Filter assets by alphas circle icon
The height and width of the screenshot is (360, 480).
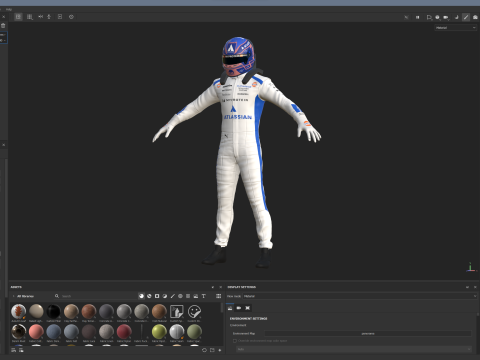[x=180, y=296]
